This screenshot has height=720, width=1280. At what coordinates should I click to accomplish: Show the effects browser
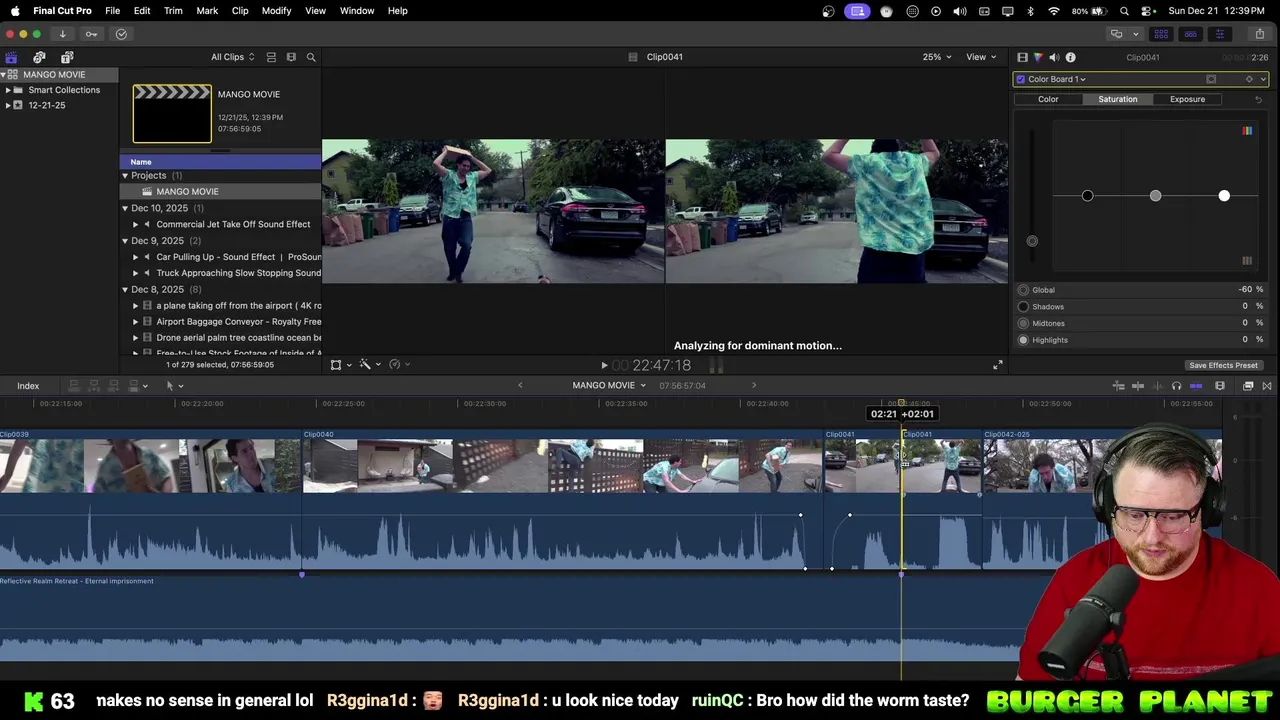point(1248,386)
